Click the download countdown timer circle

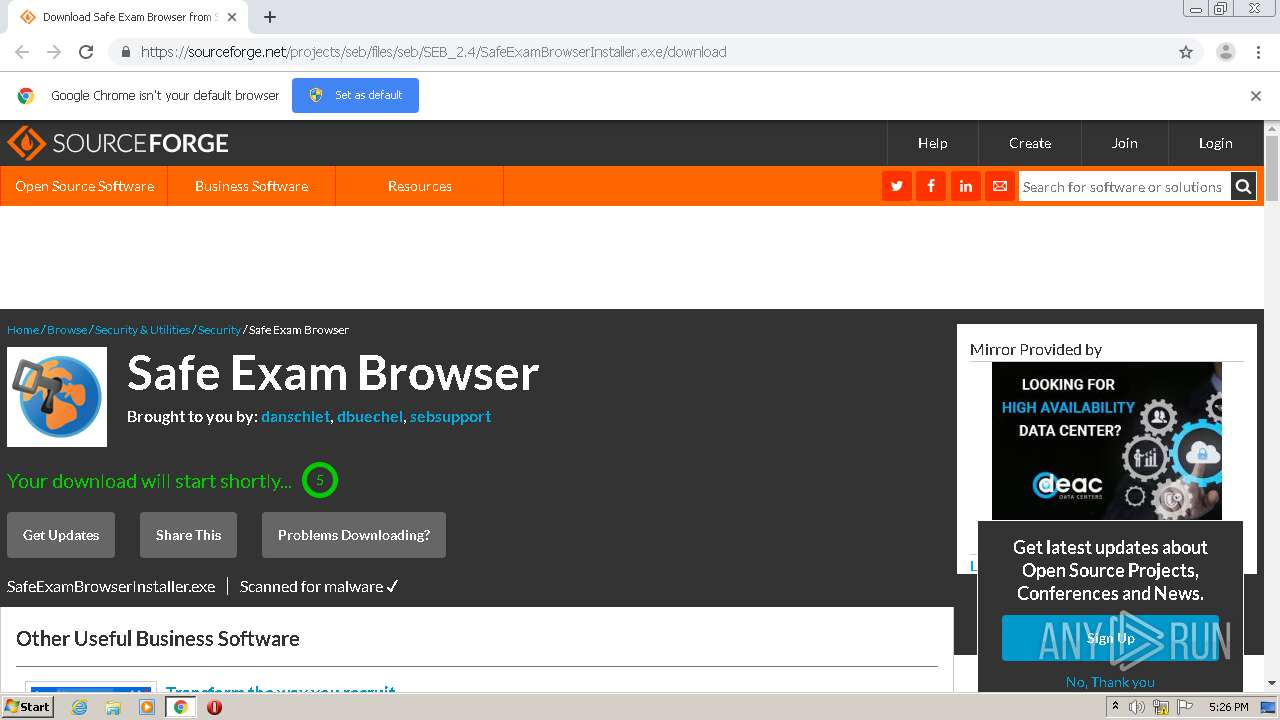[x=320, y=481]
